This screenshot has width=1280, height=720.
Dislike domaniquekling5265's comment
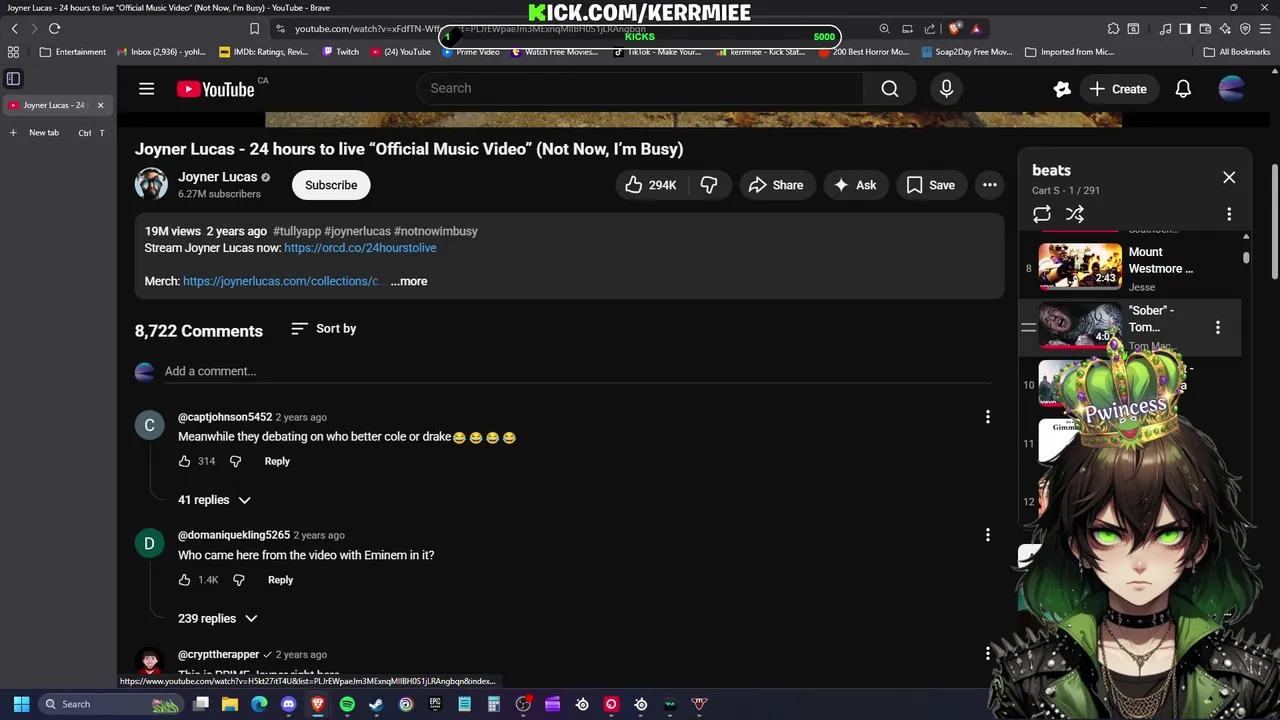click(x=238, y=580)
